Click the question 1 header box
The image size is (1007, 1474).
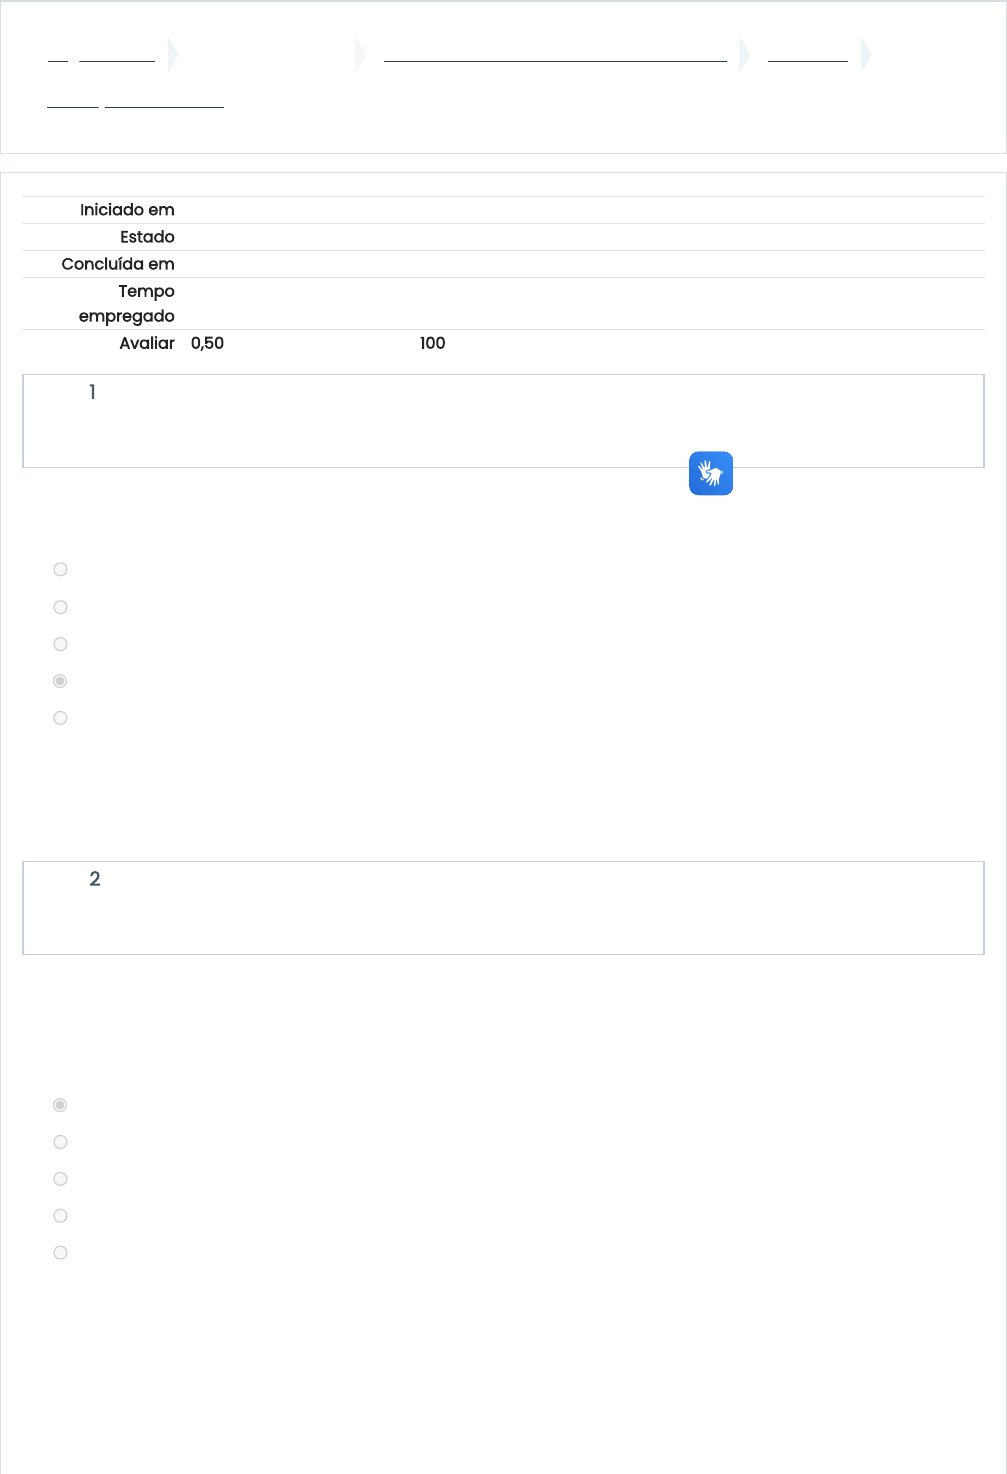(503, 421)
